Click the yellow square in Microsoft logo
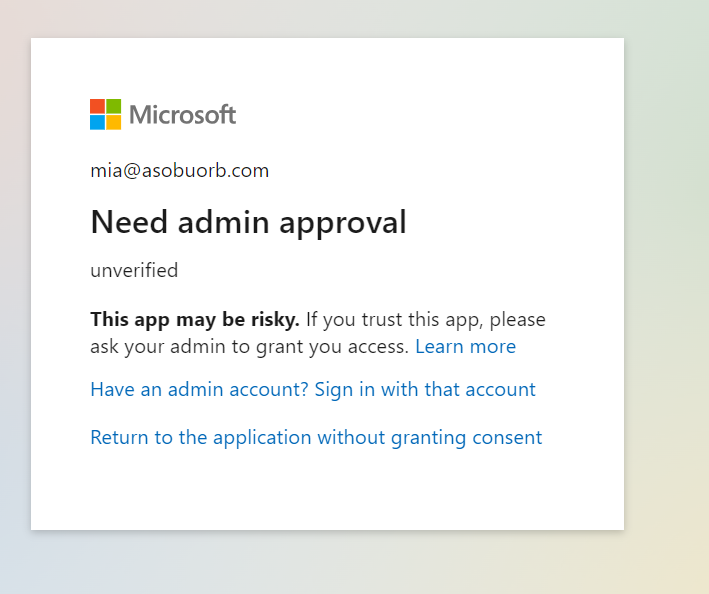The width and height of the screenshot is (709, 594). (113, 122)
